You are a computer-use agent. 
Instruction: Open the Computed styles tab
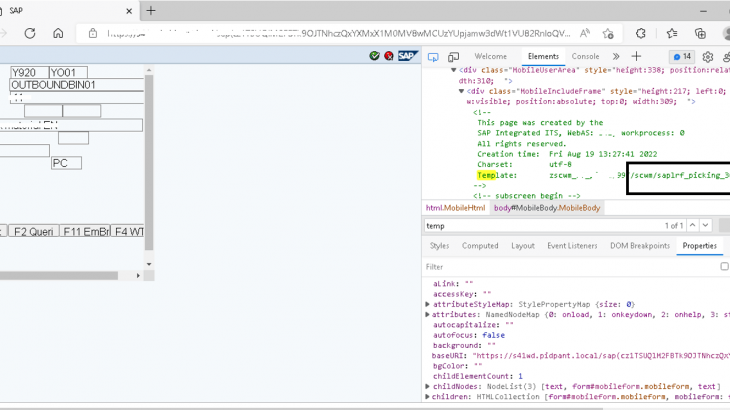tap(480, 246)
